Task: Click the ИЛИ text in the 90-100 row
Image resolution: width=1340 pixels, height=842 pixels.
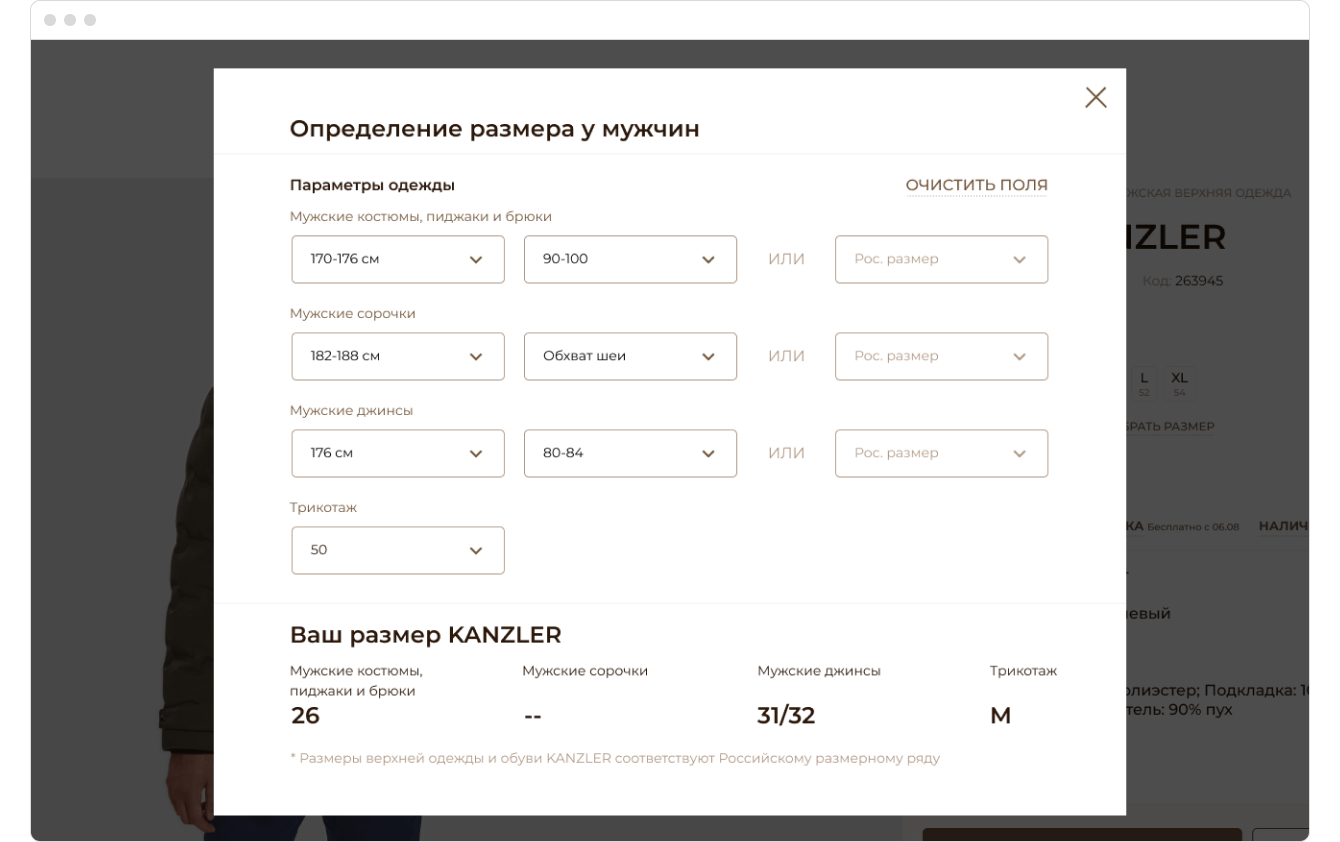Action: [x=786, y=259]
